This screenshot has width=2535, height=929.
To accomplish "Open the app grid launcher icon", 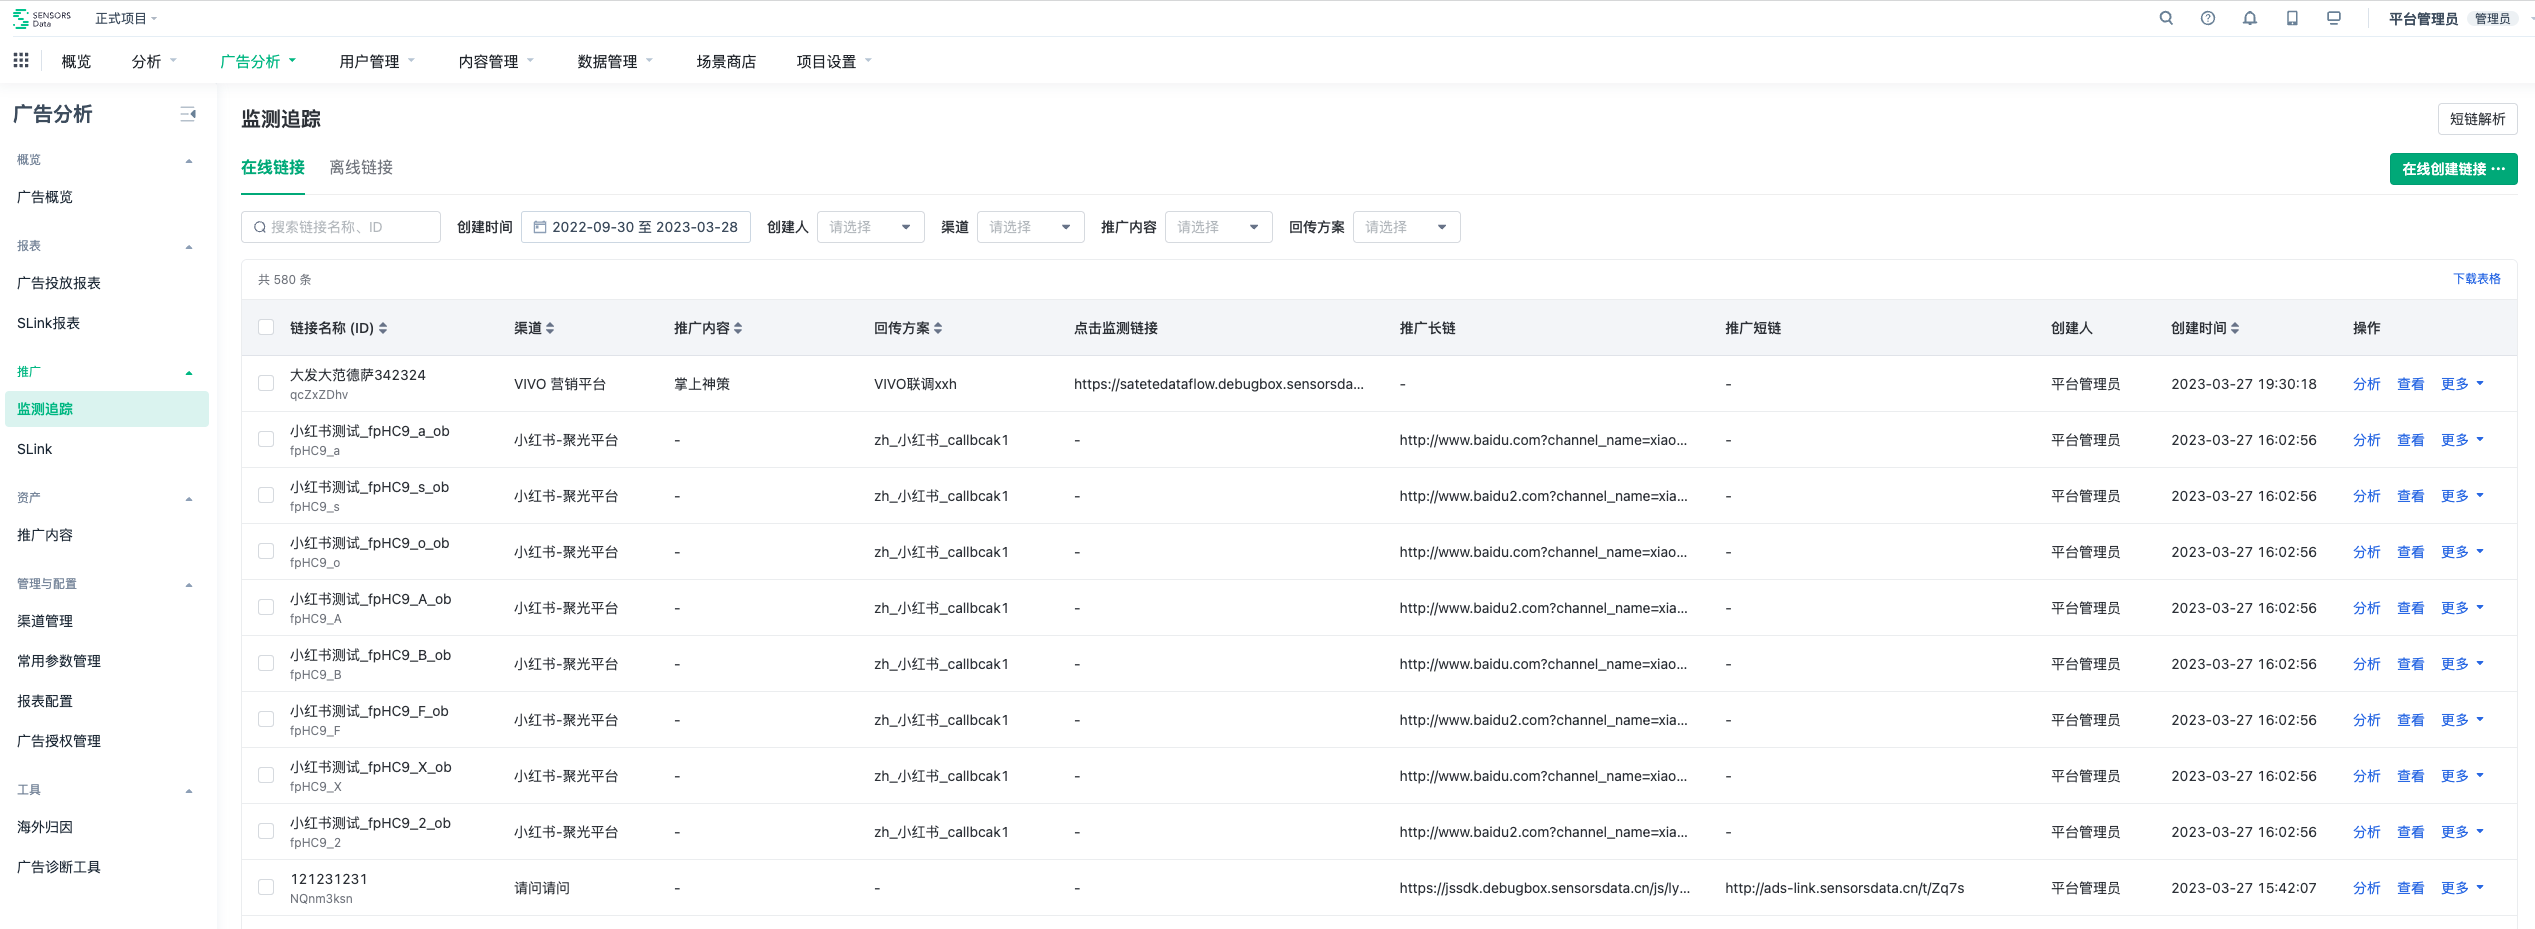I will pos(21,61).
